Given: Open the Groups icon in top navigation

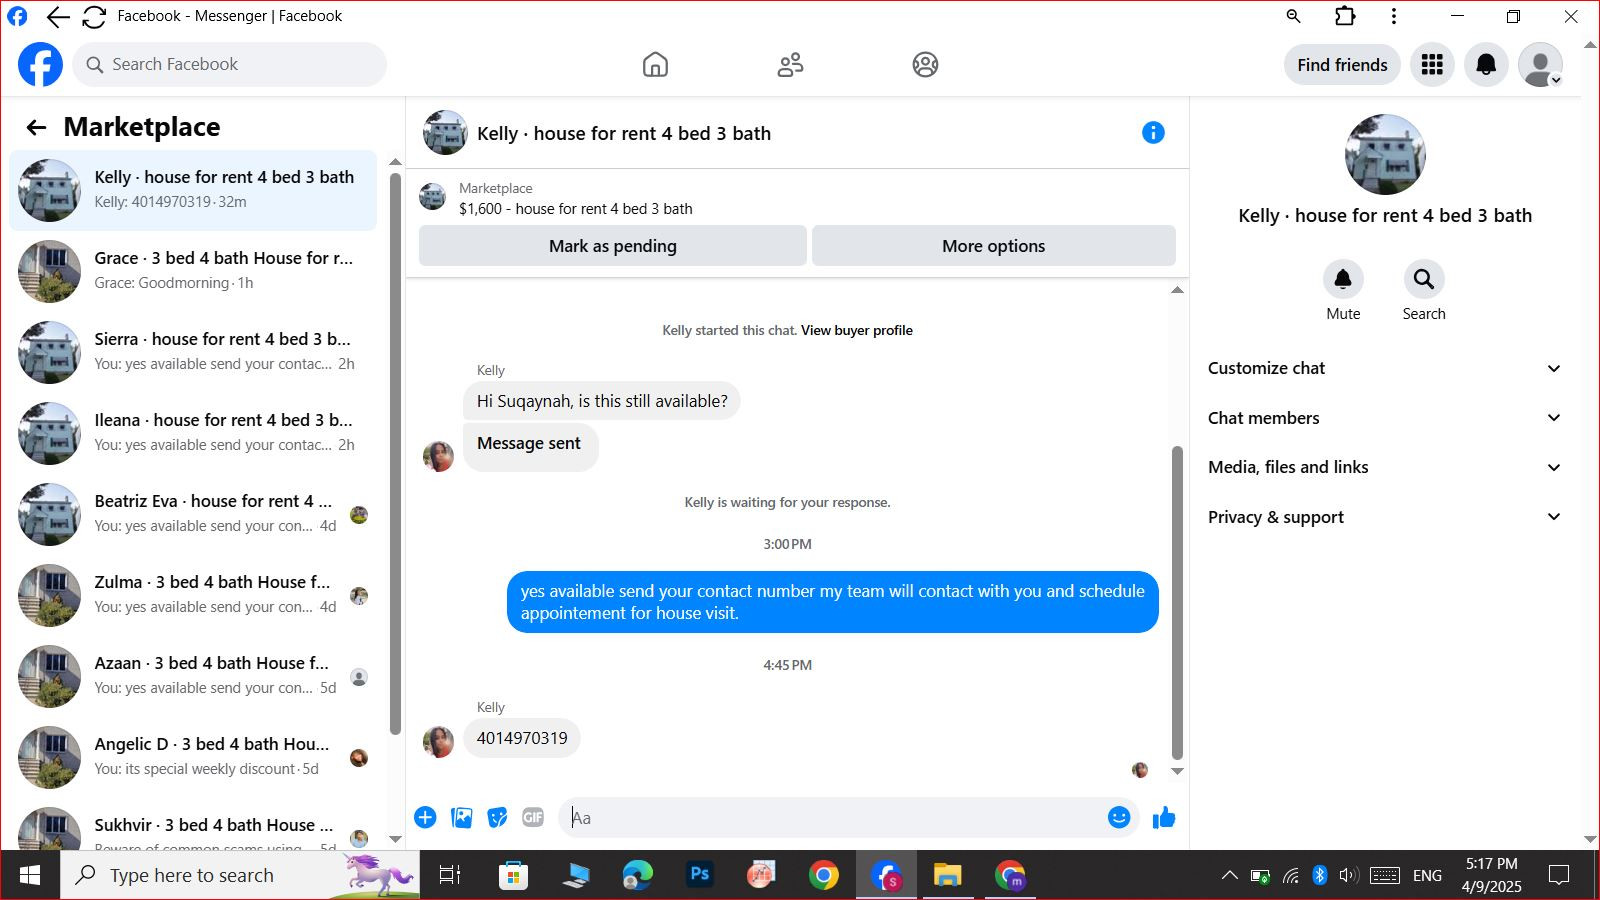Looking at the screenshot, I should coord(925,65).
